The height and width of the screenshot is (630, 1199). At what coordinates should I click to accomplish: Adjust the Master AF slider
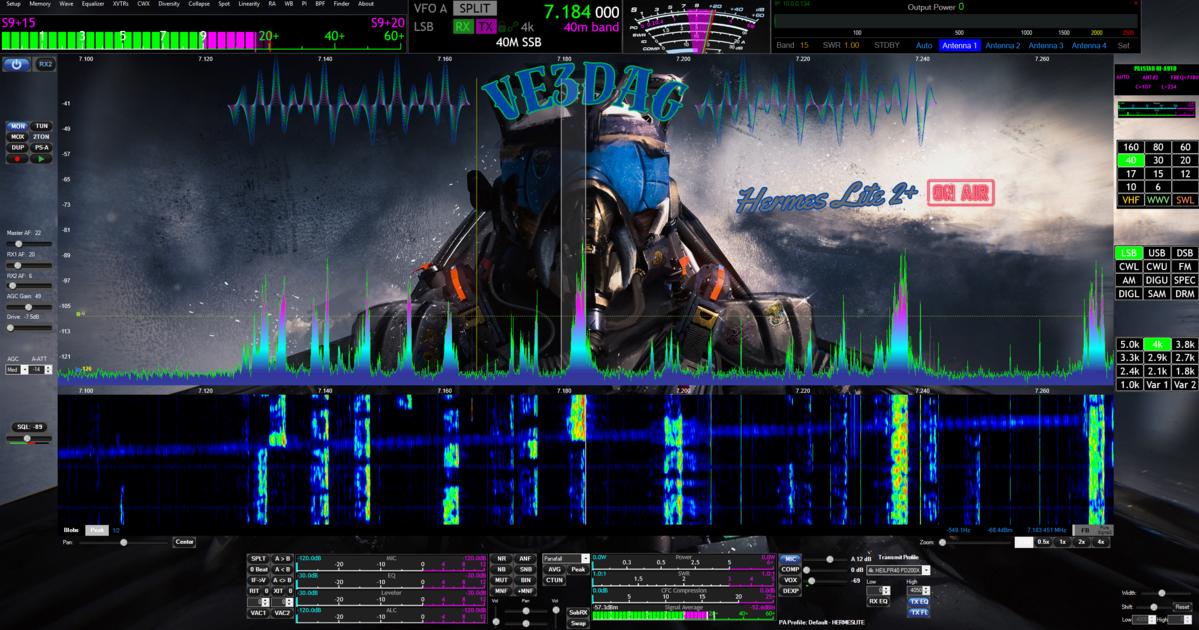29,244
